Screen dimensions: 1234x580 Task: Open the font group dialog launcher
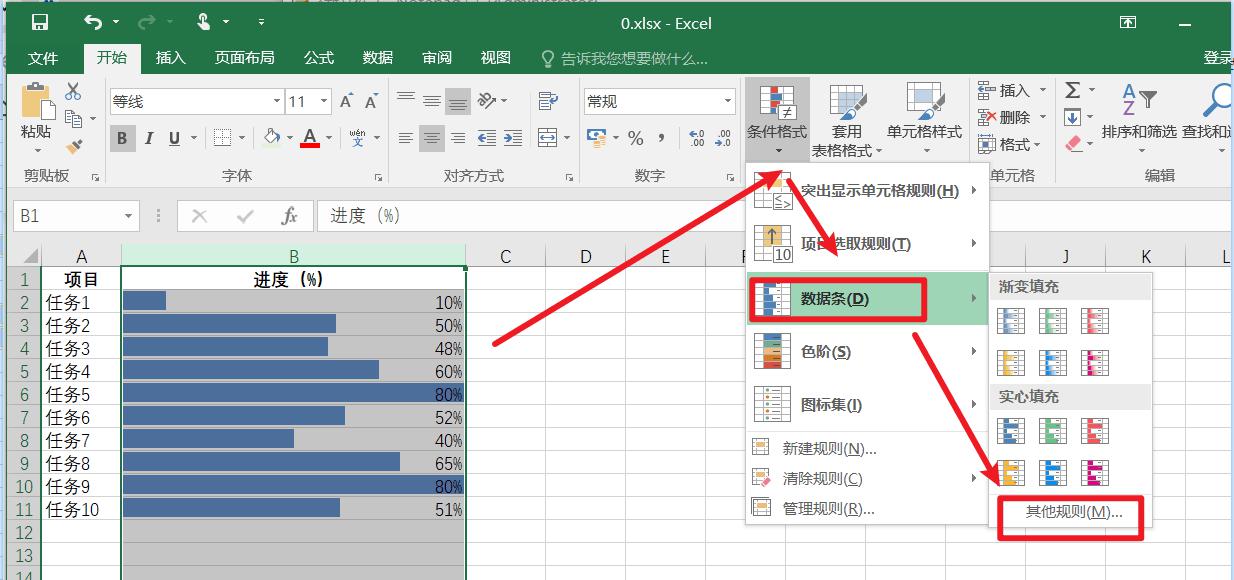(379, 177)
